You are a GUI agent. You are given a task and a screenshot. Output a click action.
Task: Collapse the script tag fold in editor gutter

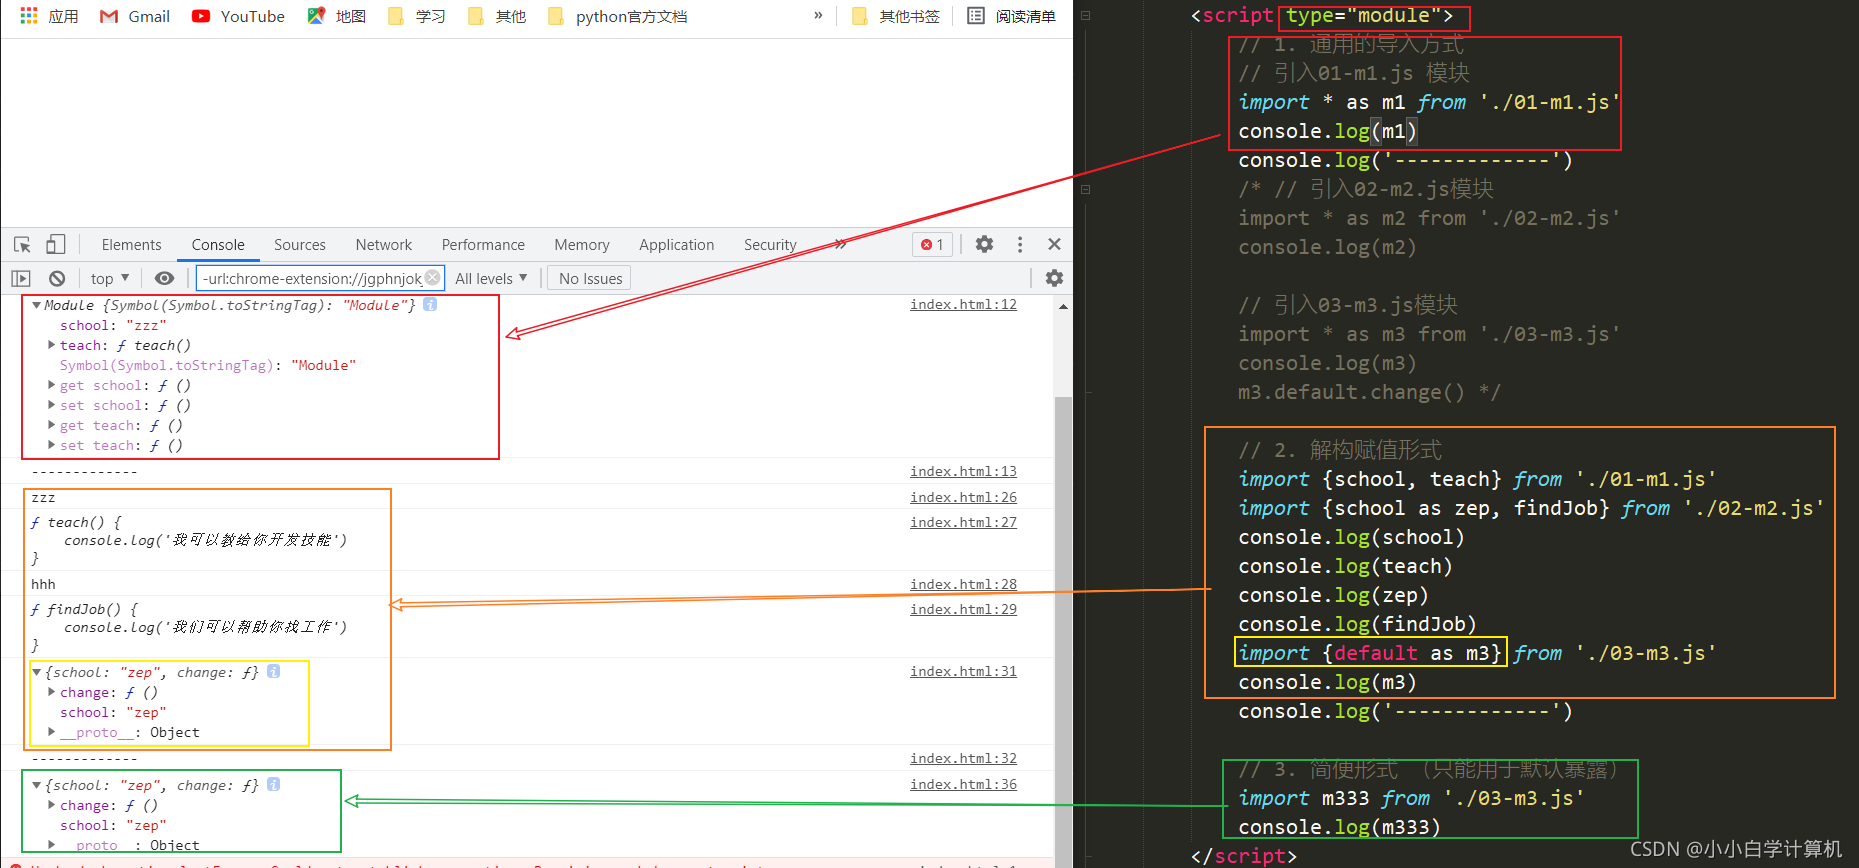pyautogui.click(x=1085, y=16)
